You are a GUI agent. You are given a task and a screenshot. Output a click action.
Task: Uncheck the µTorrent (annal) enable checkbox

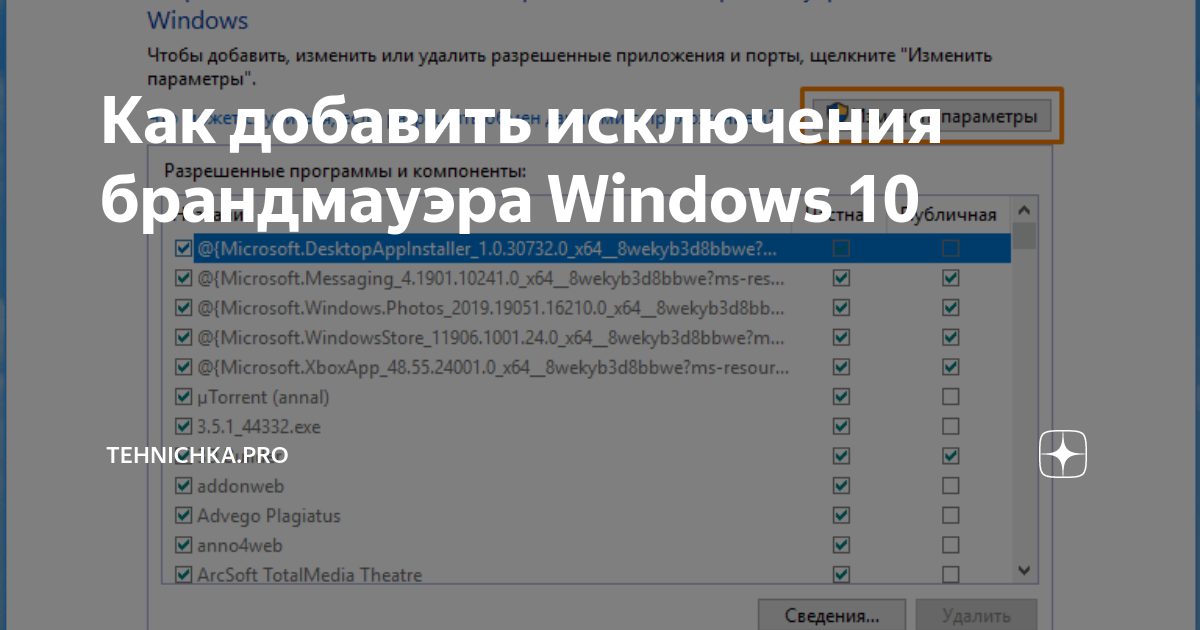(x=183, y=397)
